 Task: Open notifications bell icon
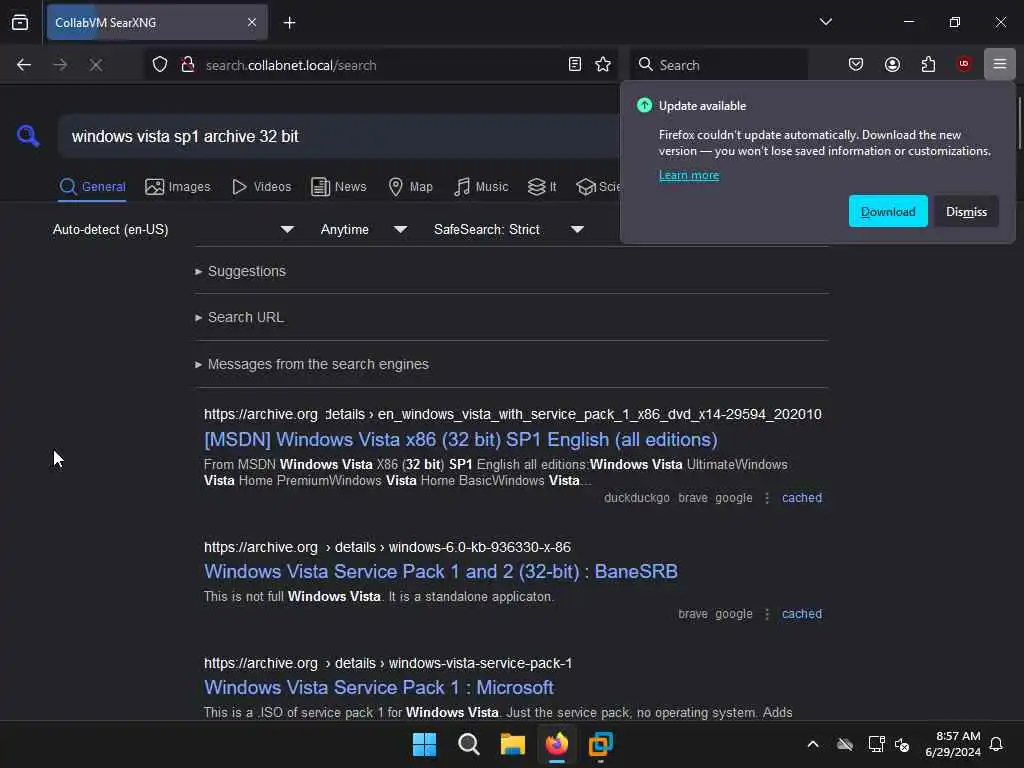point(997,744)
